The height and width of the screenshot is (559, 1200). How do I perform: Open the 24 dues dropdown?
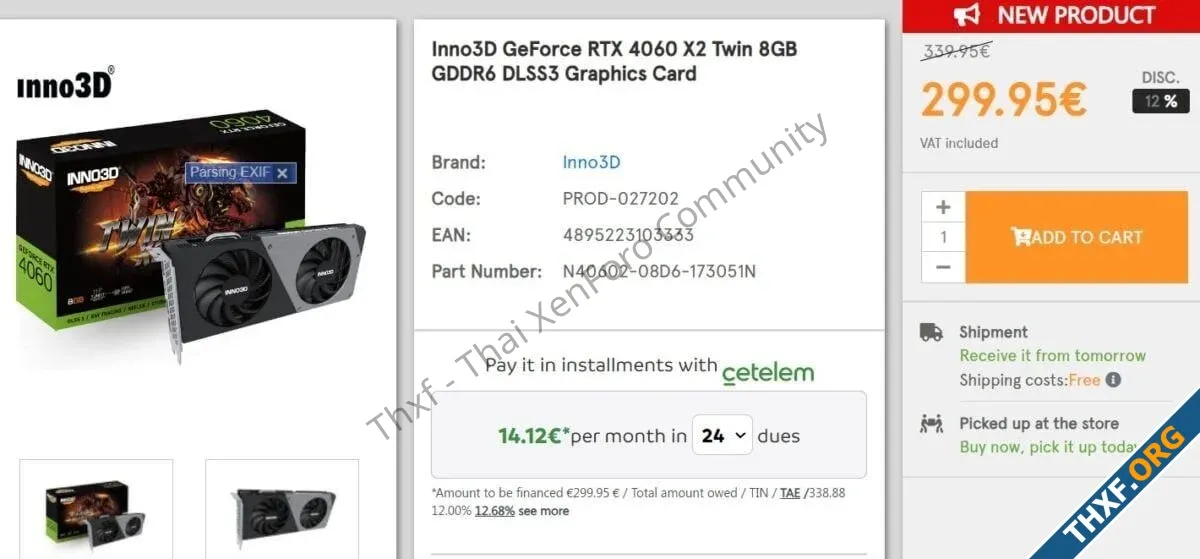[722, 436]
